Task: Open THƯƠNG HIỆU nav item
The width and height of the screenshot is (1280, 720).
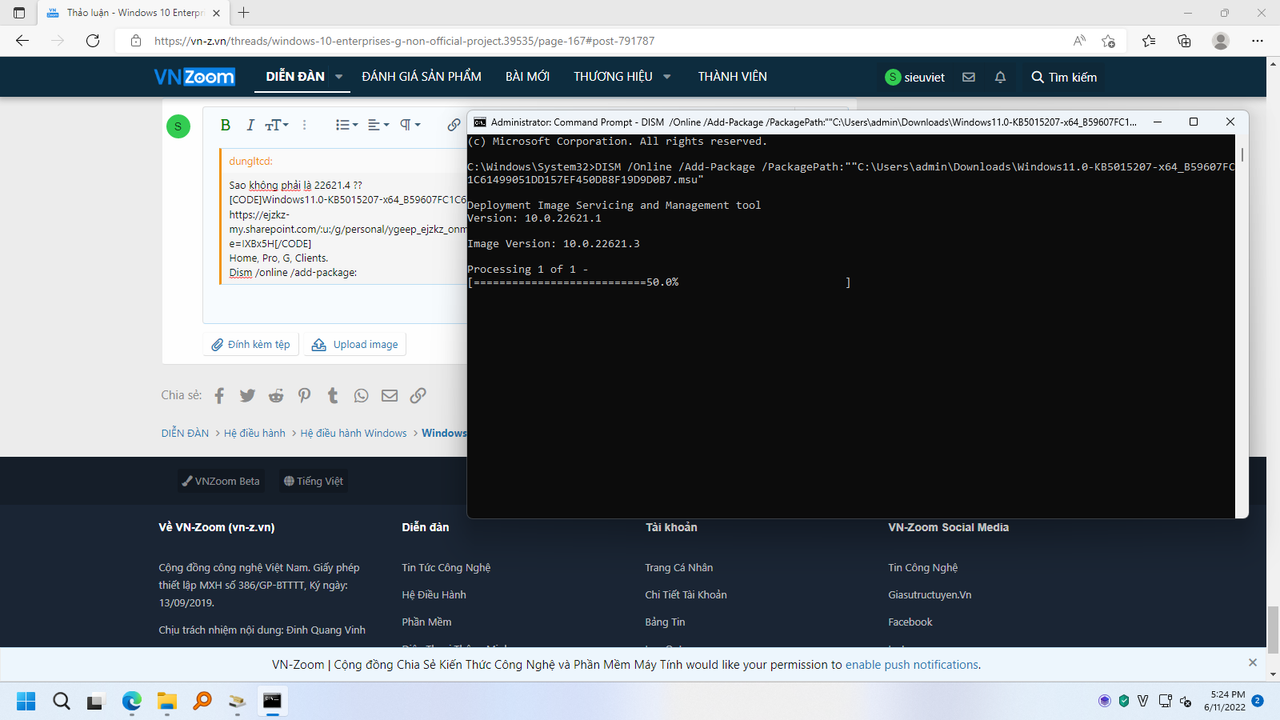Action: (613, 77)
